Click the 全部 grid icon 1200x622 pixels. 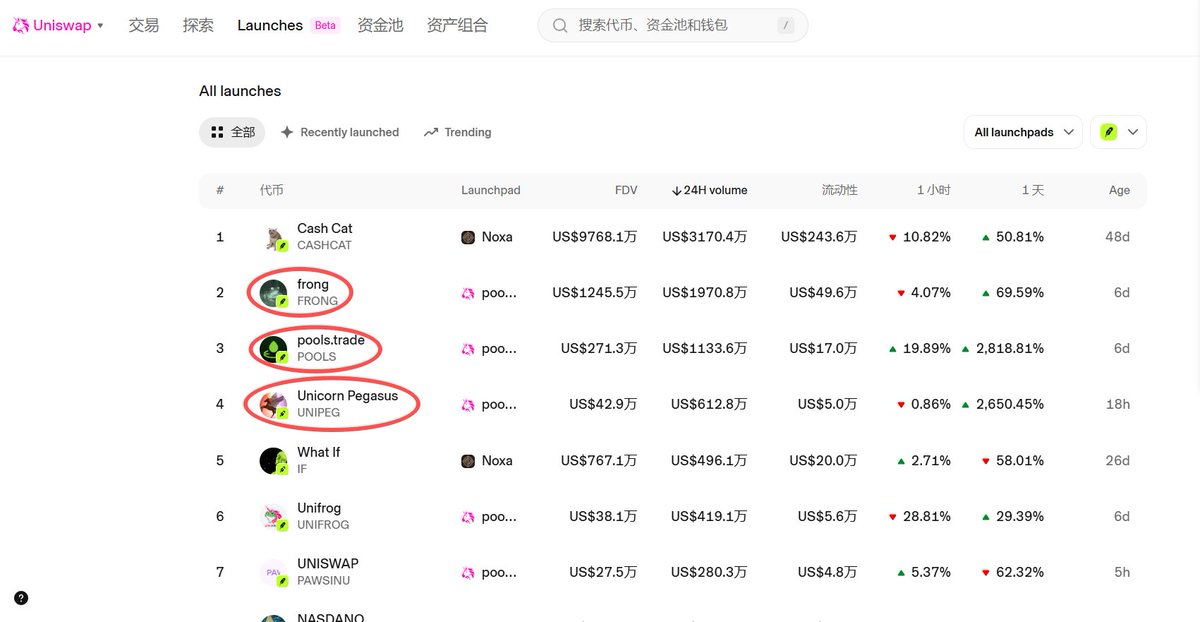click(x=217, y=132)
